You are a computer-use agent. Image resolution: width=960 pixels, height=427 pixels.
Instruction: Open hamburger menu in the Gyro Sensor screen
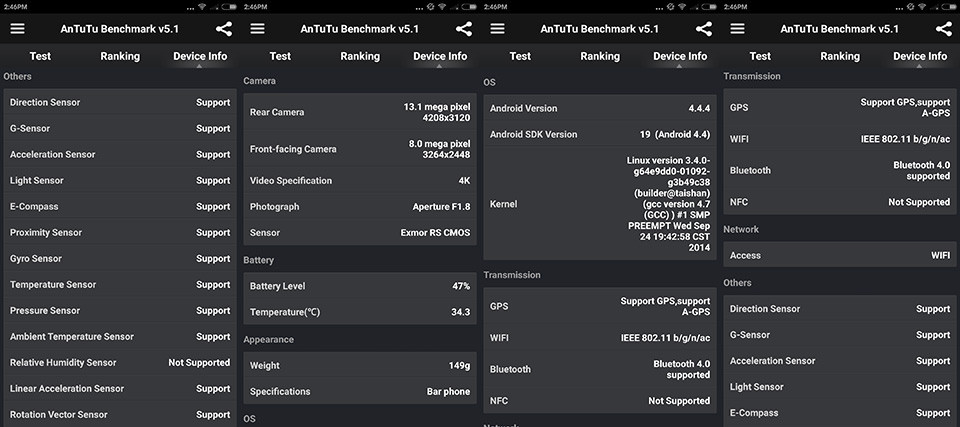tap(17, 29)
